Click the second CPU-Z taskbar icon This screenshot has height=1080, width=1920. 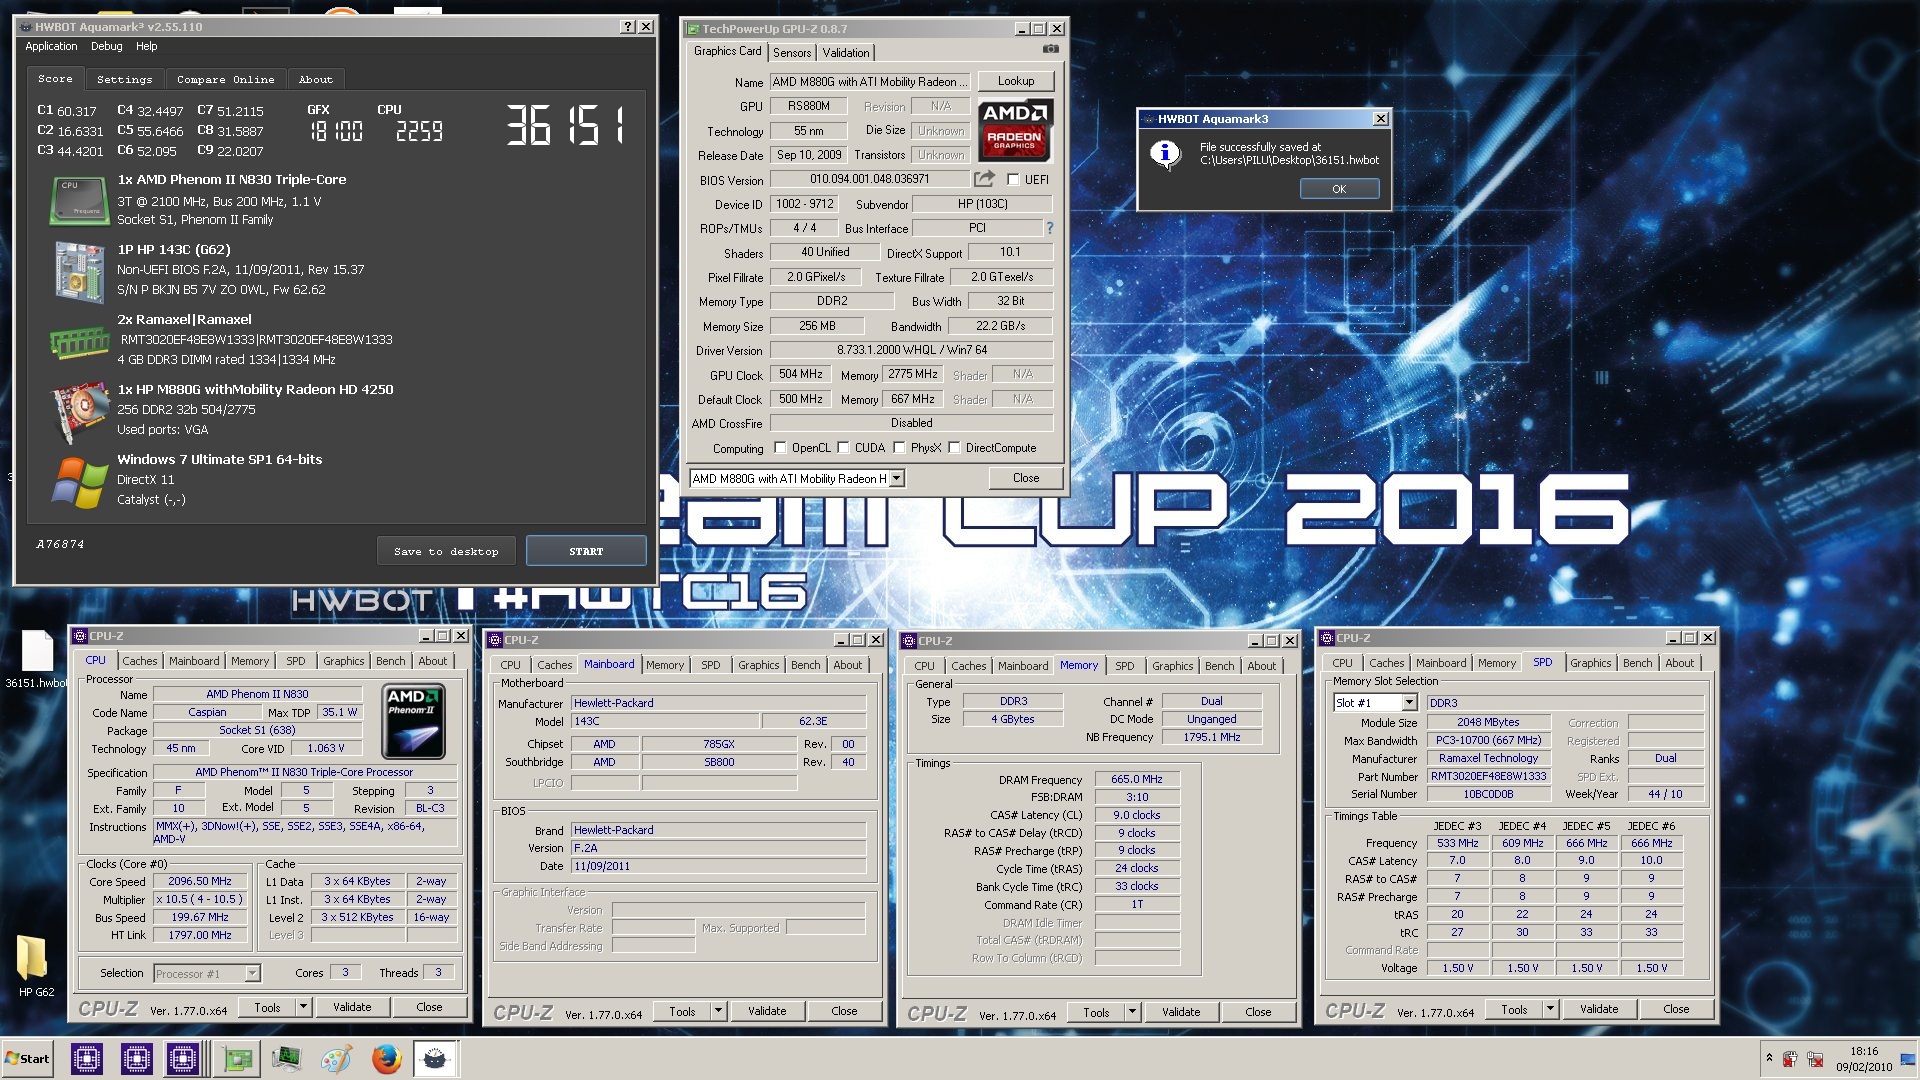pyautogui.click(x=136, y=1059)
